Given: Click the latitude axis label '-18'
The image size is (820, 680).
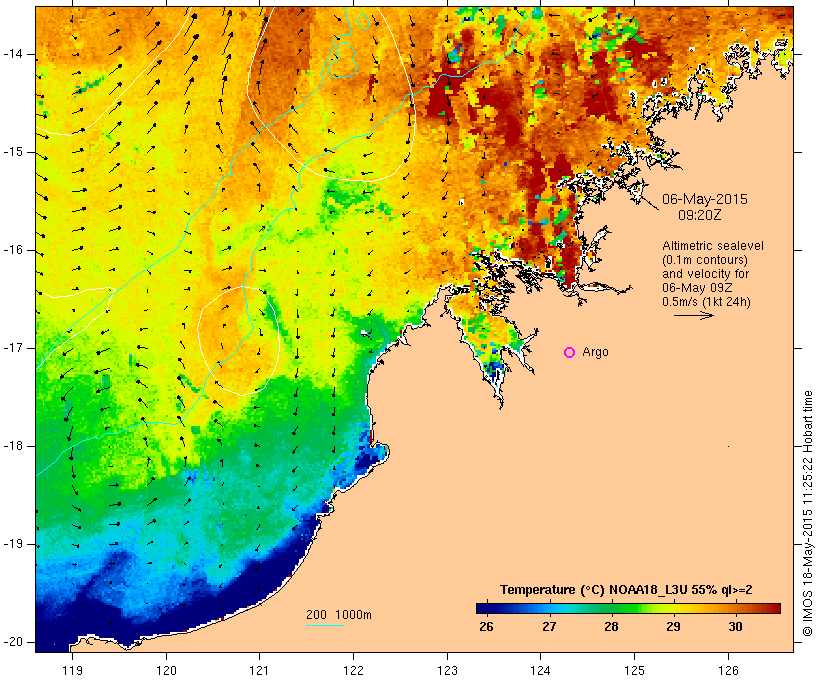Looking at the screenshot, I should (13, 446).
